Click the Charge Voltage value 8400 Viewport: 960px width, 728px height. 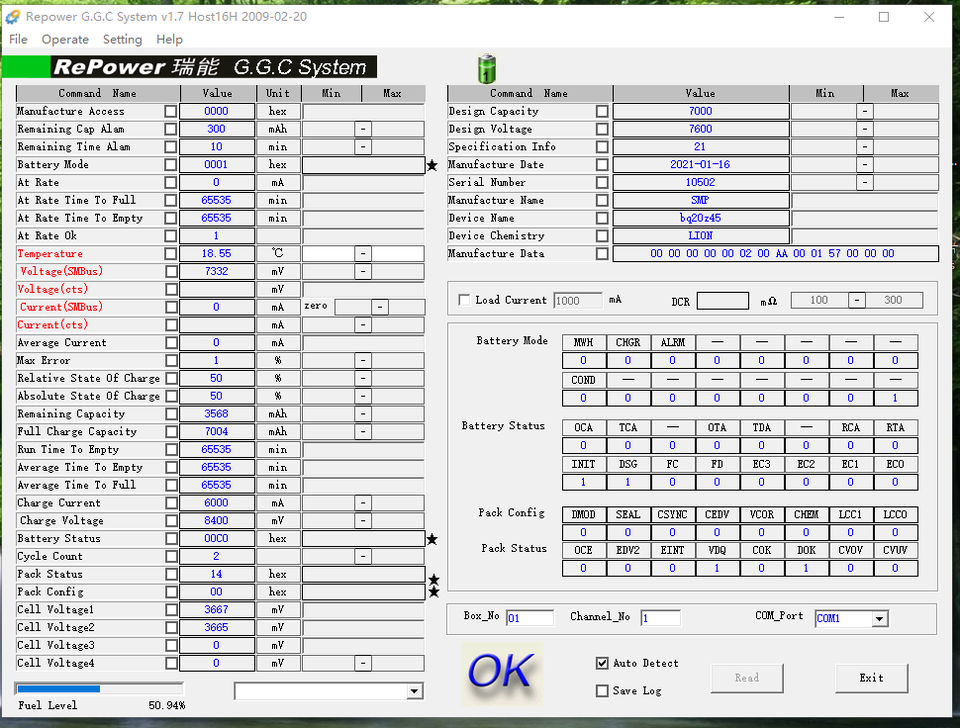tap(217, 521)
